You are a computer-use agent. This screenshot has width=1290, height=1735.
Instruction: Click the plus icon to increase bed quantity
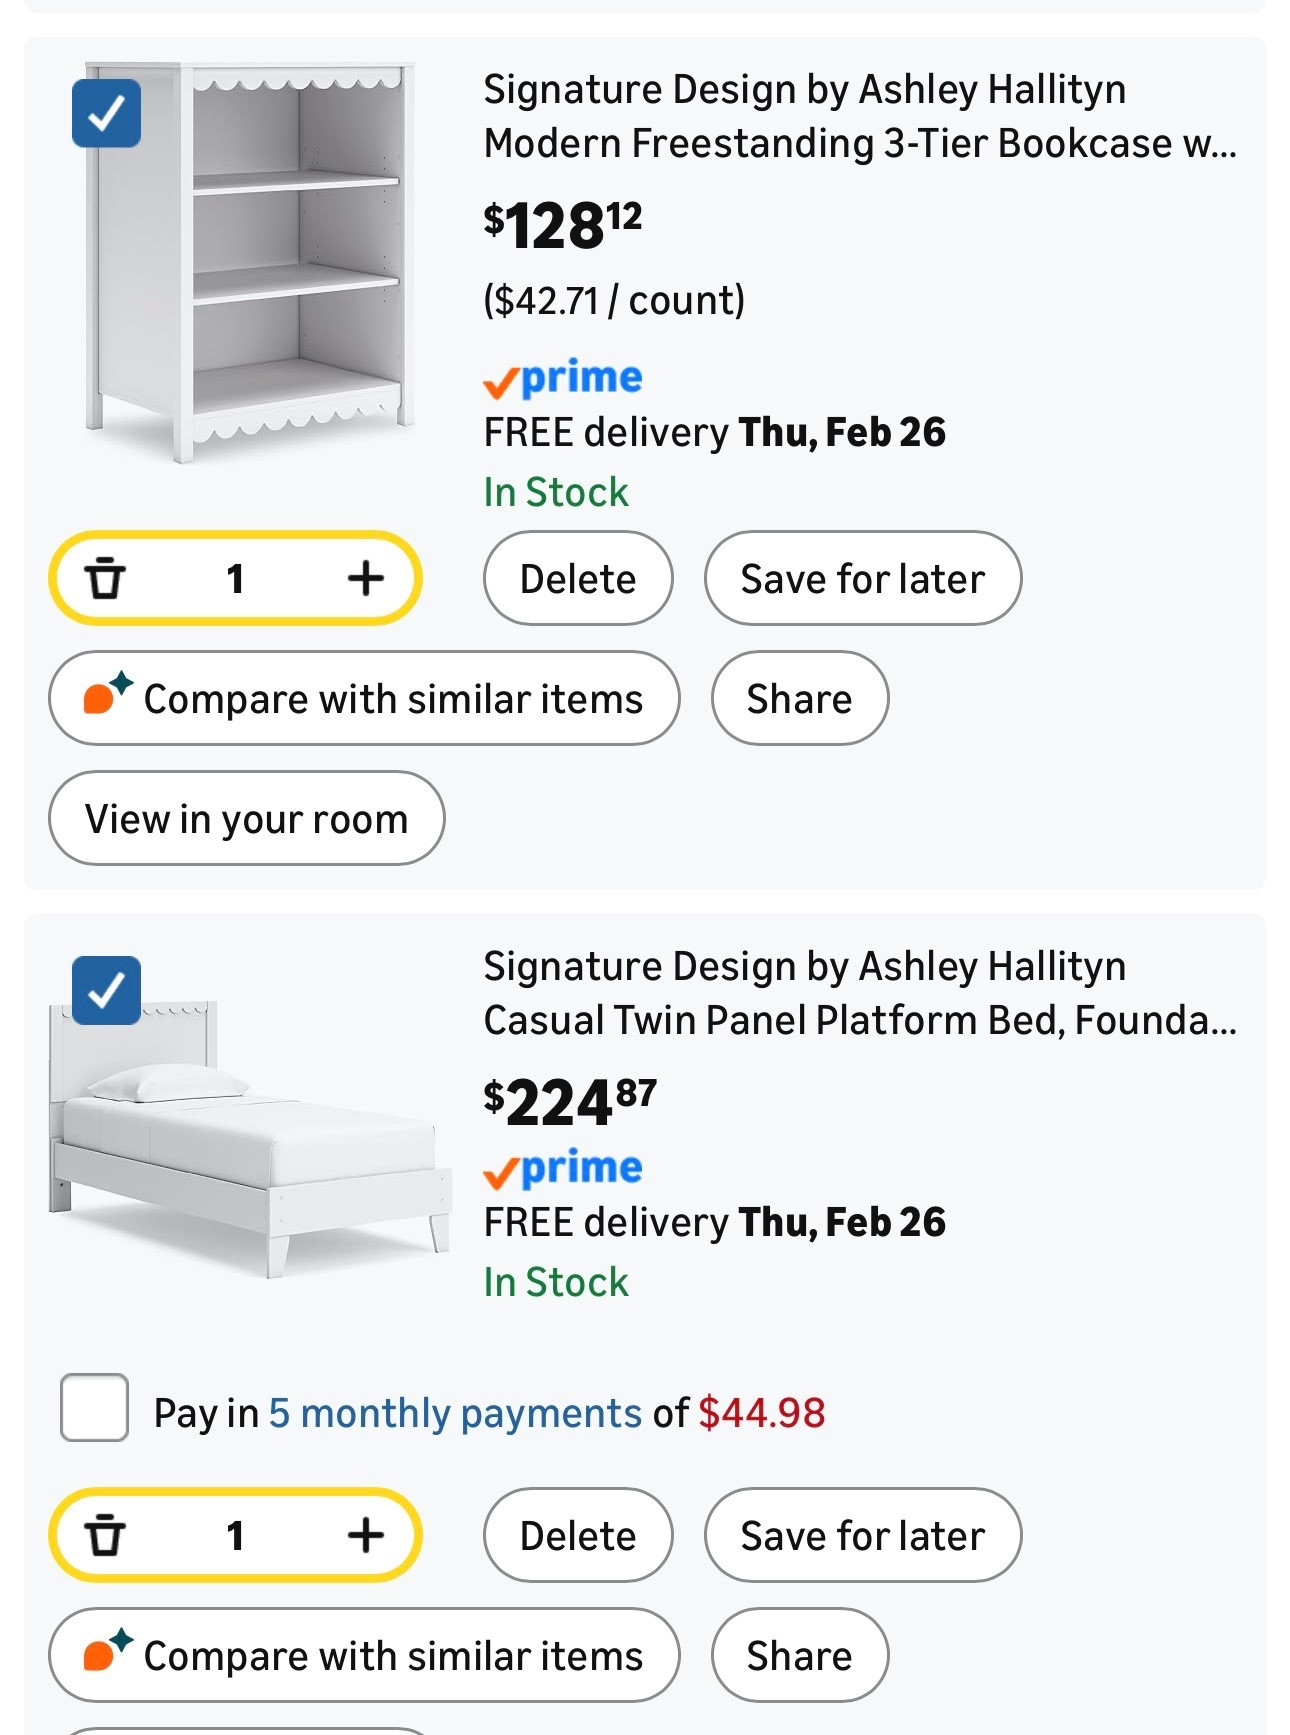[368, 1536]
